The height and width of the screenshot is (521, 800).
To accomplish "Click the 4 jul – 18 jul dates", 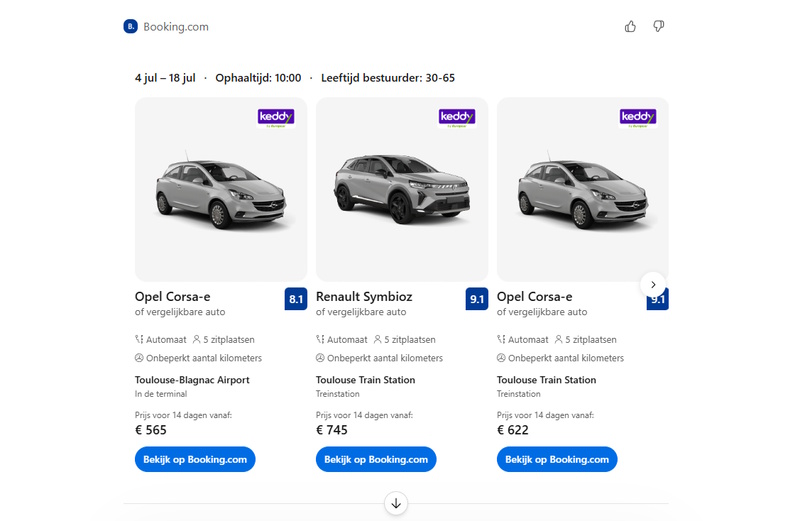I will 165,78.
